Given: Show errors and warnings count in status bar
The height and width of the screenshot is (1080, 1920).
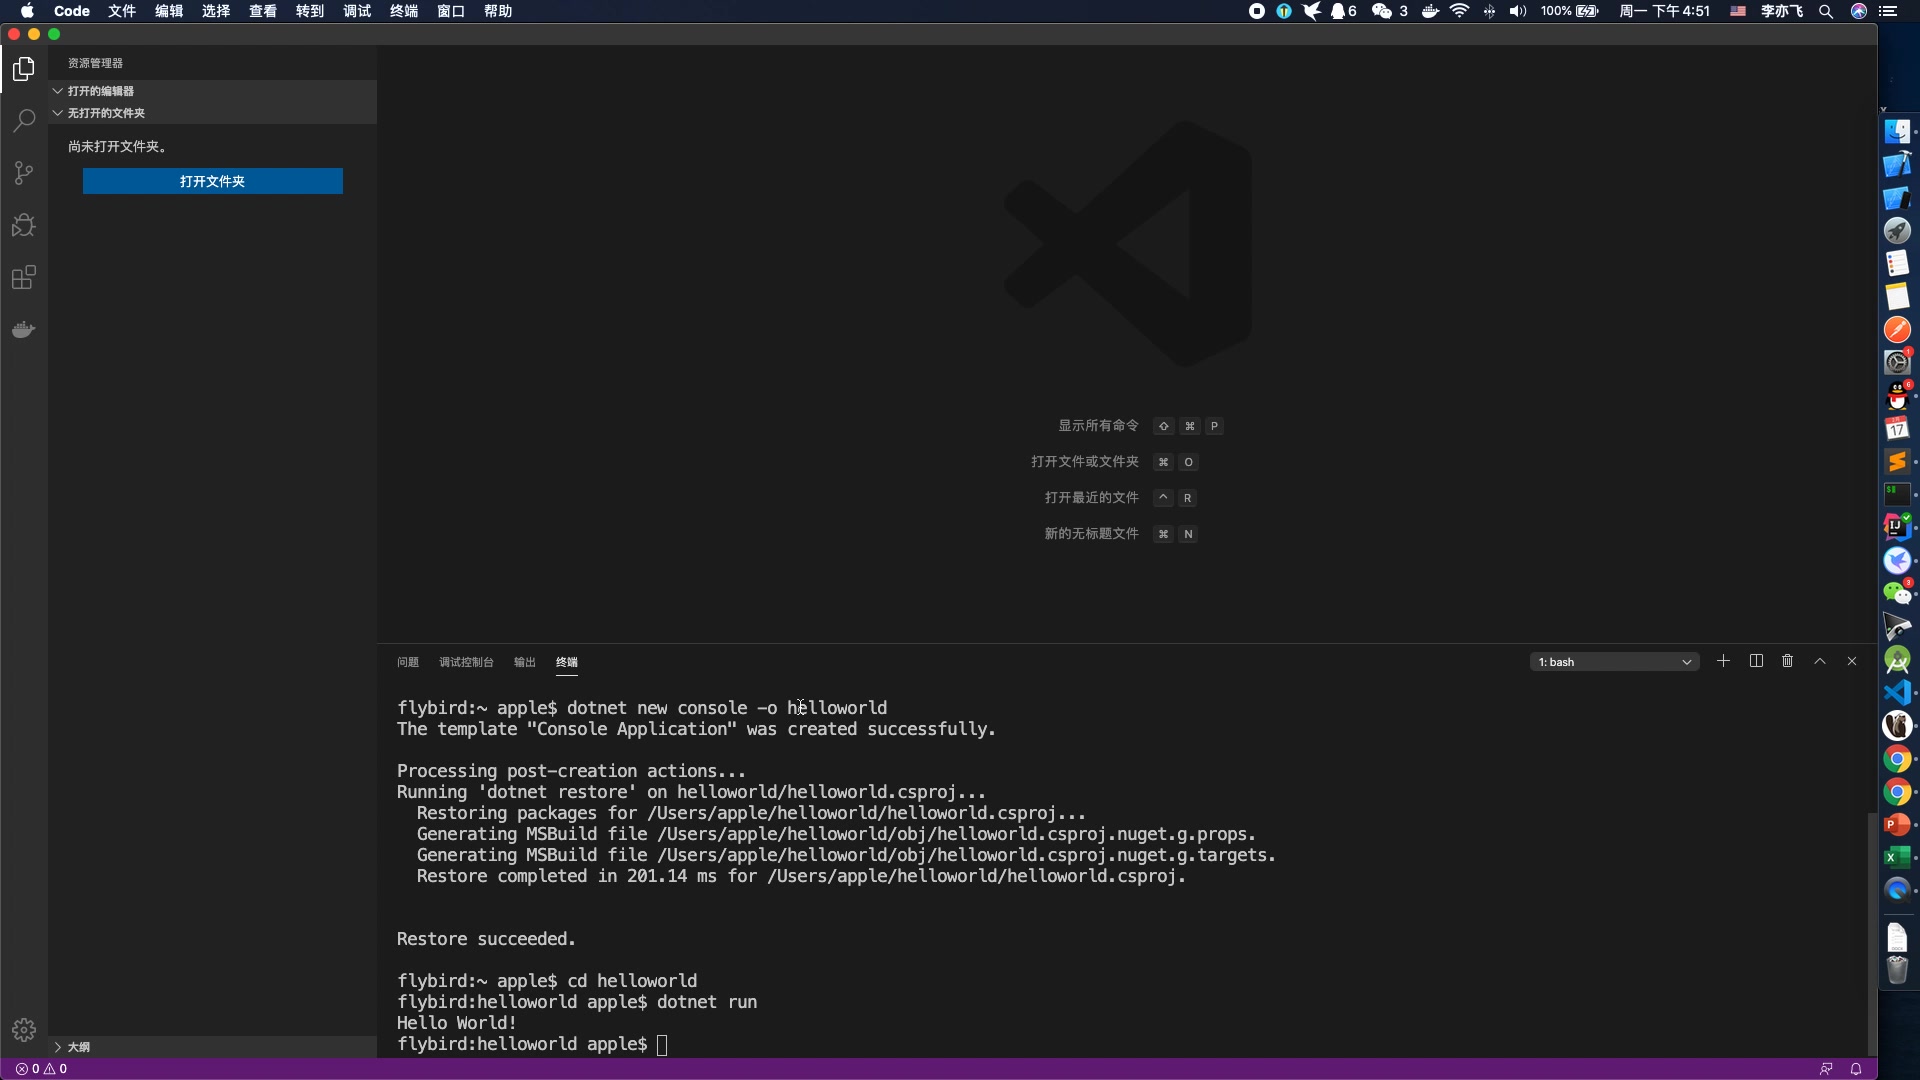Looking at the screenshot, I should [x=41, y=1069].
